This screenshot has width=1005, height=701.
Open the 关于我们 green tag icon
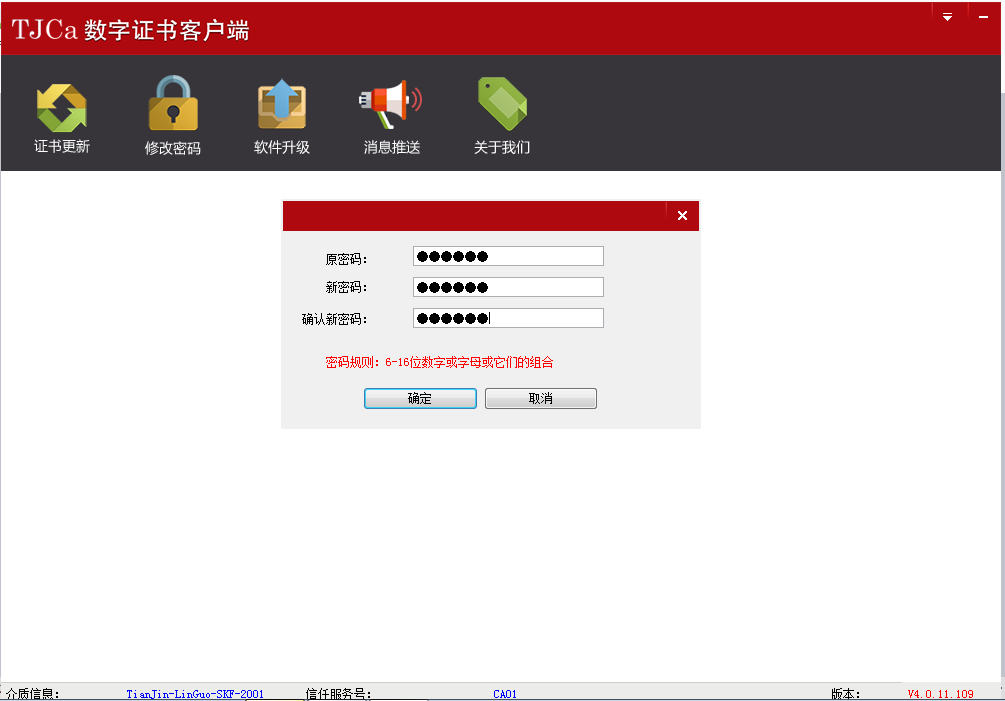point(502,104)
